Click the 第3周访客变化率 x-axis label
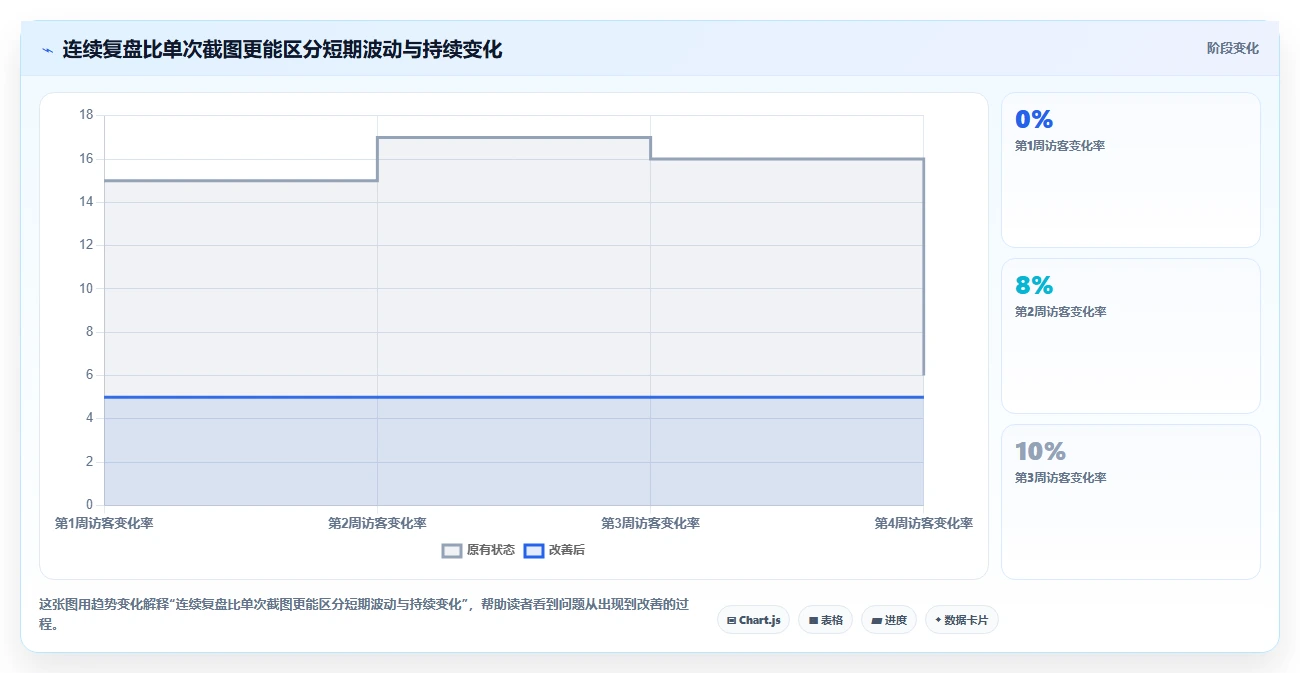Screen dimensions: 1300x673 [650, 523]
